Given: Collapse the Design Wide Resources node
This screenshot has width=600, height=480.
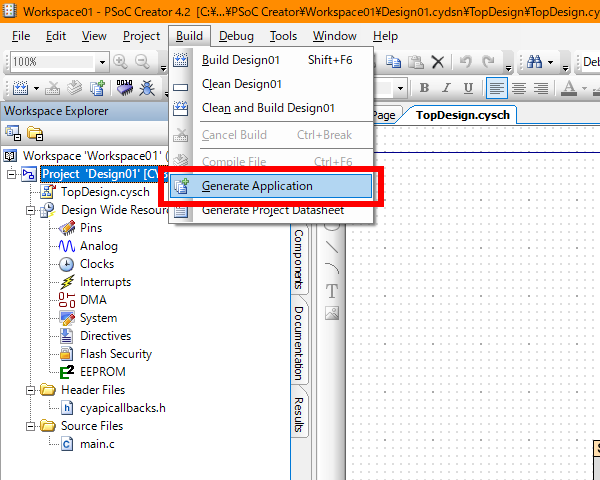Looking at the screenshot, I should coord(30,210).
